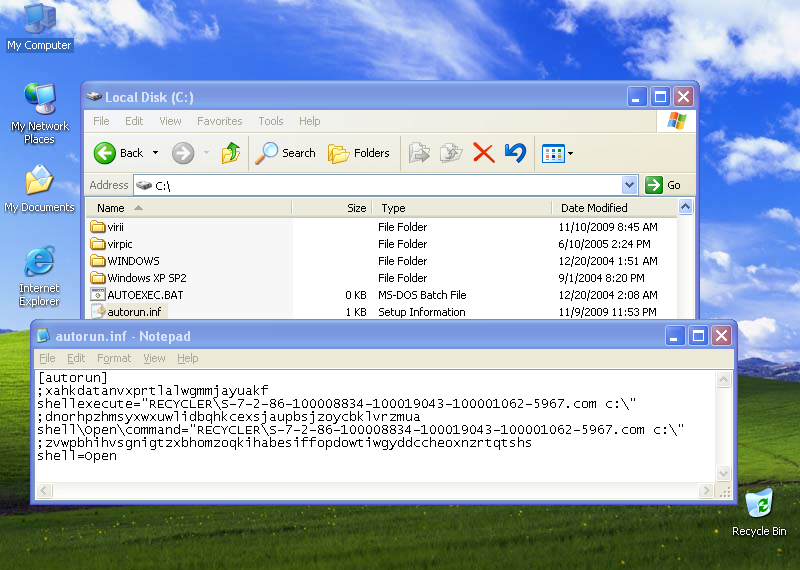Open the Views dropdown arrow
This screenshot has width=800, height=570.
click(570, 153)
